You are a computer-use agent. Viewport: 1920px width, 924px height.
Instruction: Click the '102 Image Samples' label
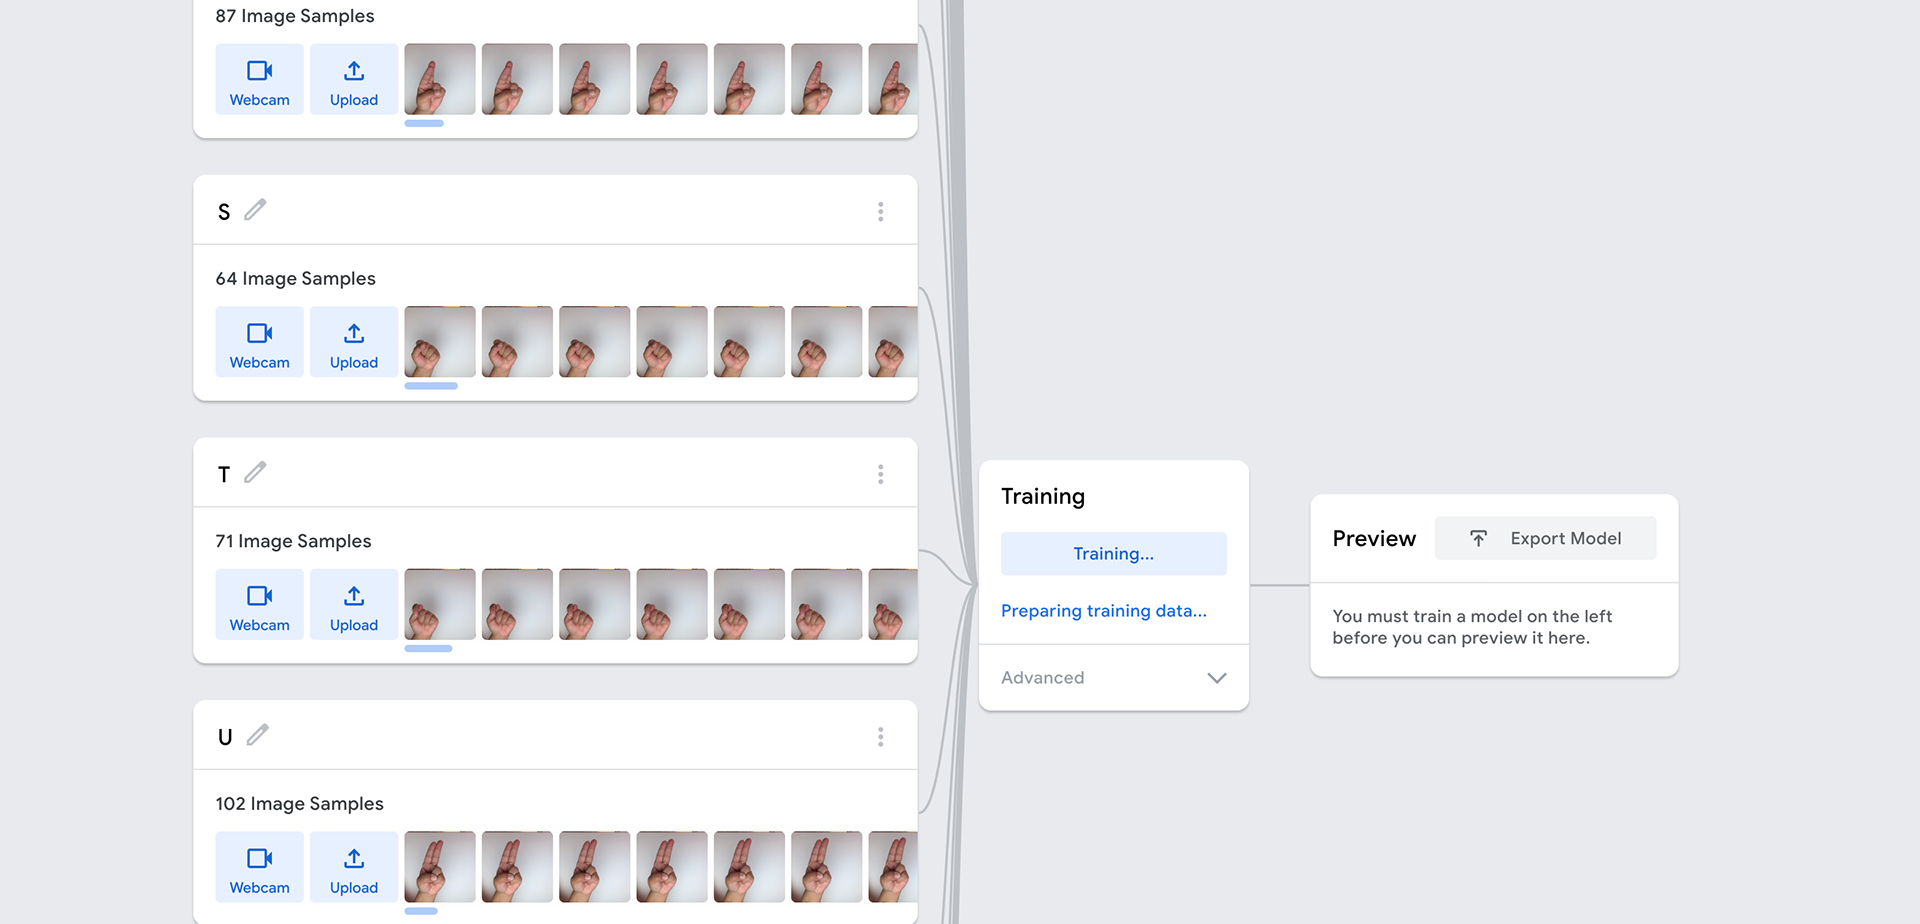click(x=300, y=804)
